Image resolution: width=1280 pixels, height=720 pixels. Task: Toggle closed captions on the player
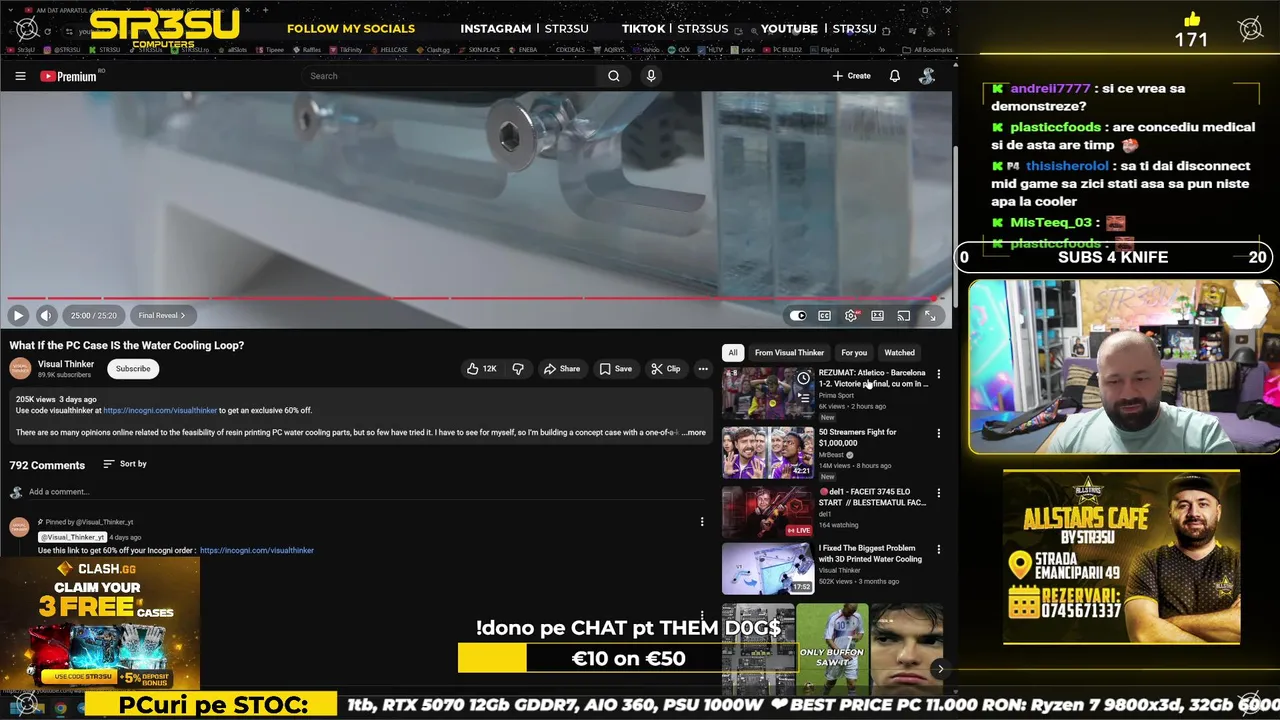click(x=824, y=315)
